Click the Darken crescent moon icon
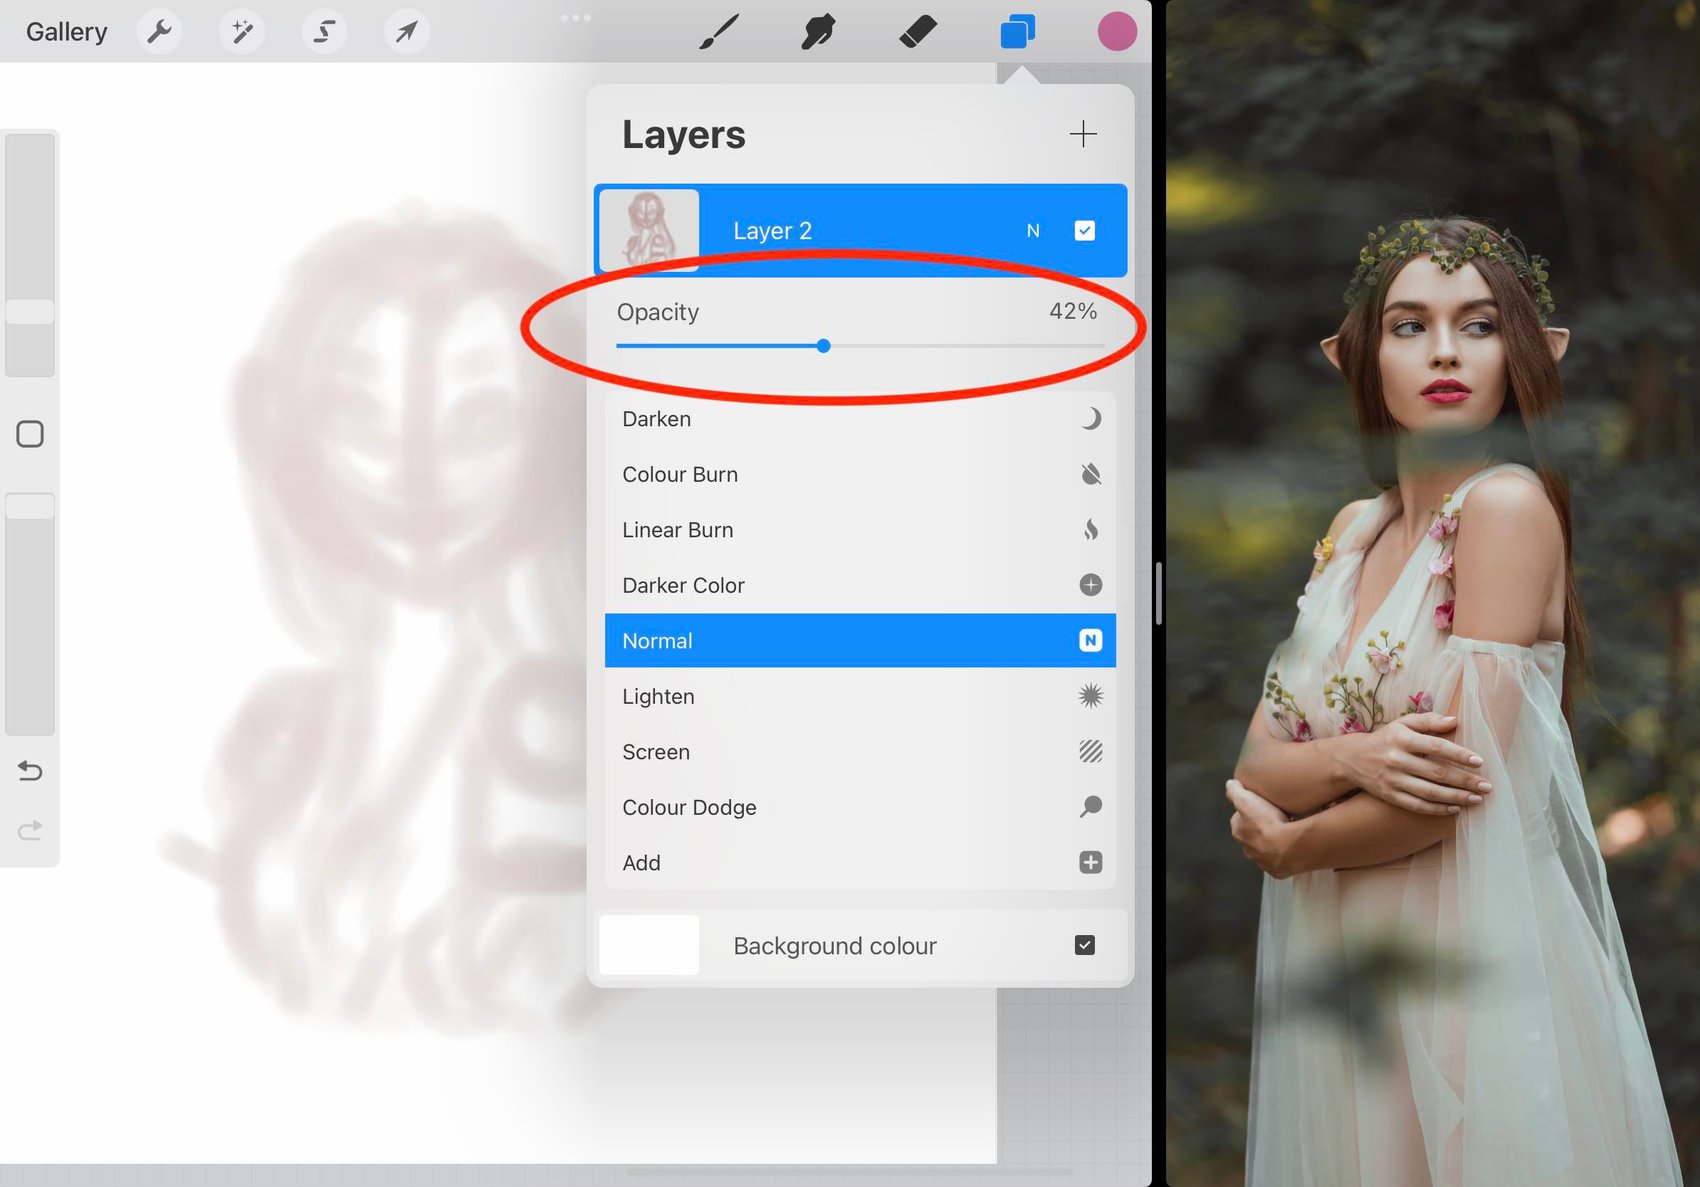The width and height of the screenshot is (1700, 1187). click(x=1091, y=419)
